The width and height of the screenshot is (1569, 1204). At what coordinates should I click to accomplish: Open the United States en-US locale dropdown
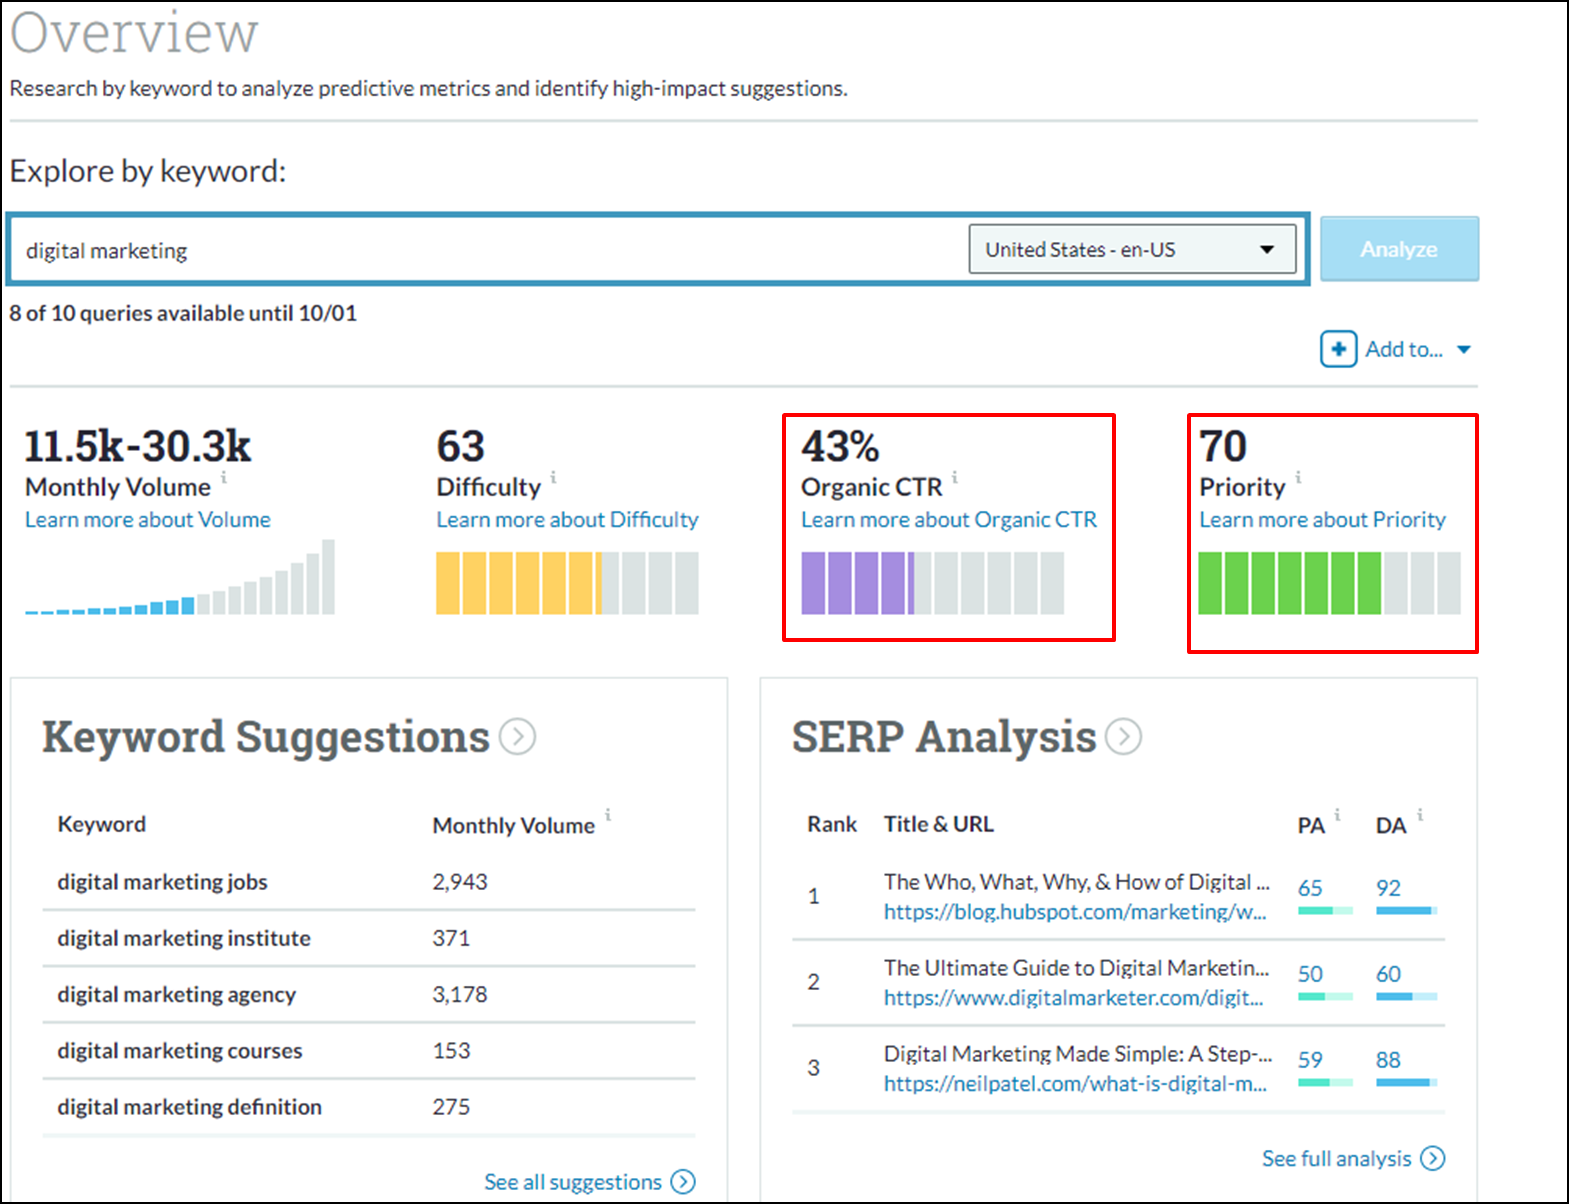pos(1132,249)
